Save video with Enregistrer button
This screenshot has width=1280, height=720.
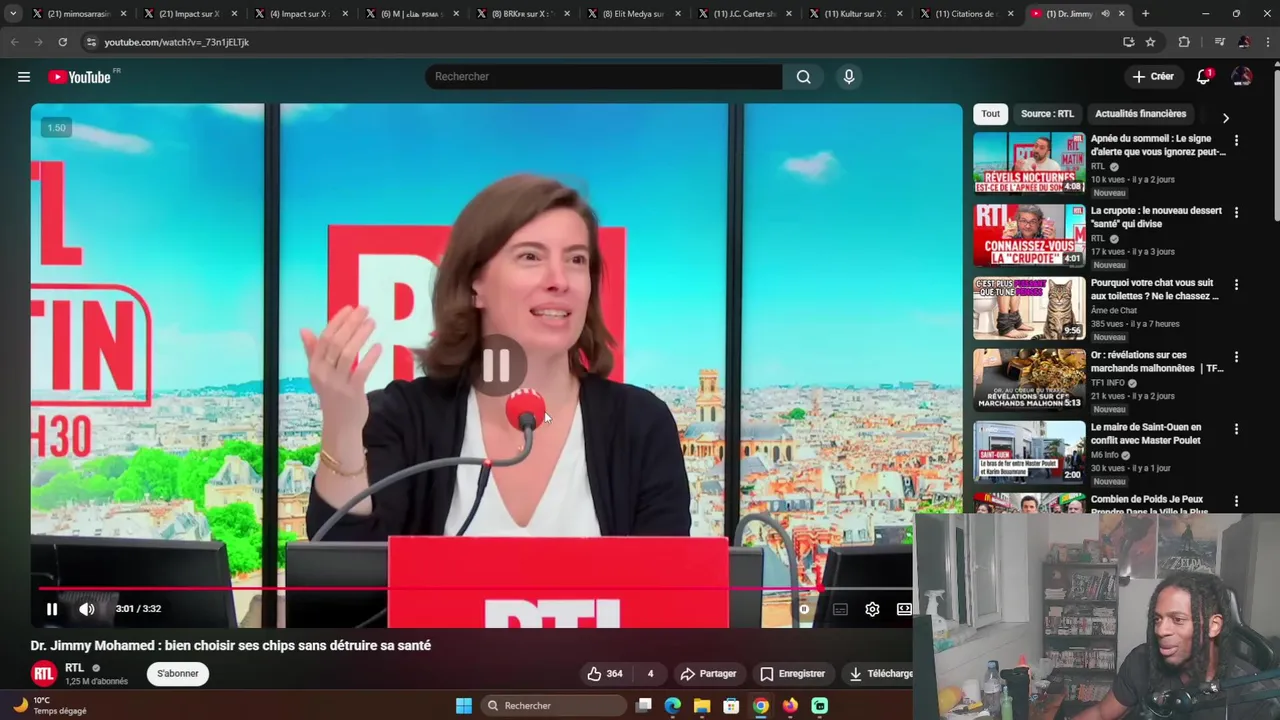[792, 674]
